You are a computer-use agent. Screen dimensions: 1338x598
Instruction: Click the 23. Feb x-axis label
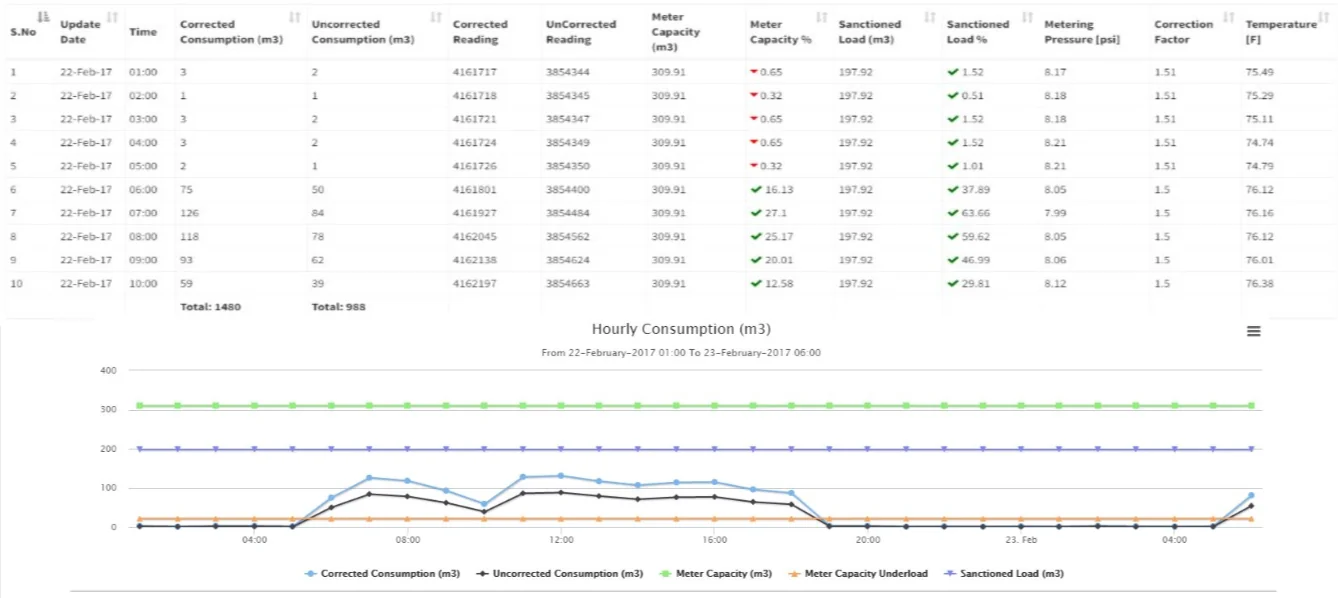1021,541
